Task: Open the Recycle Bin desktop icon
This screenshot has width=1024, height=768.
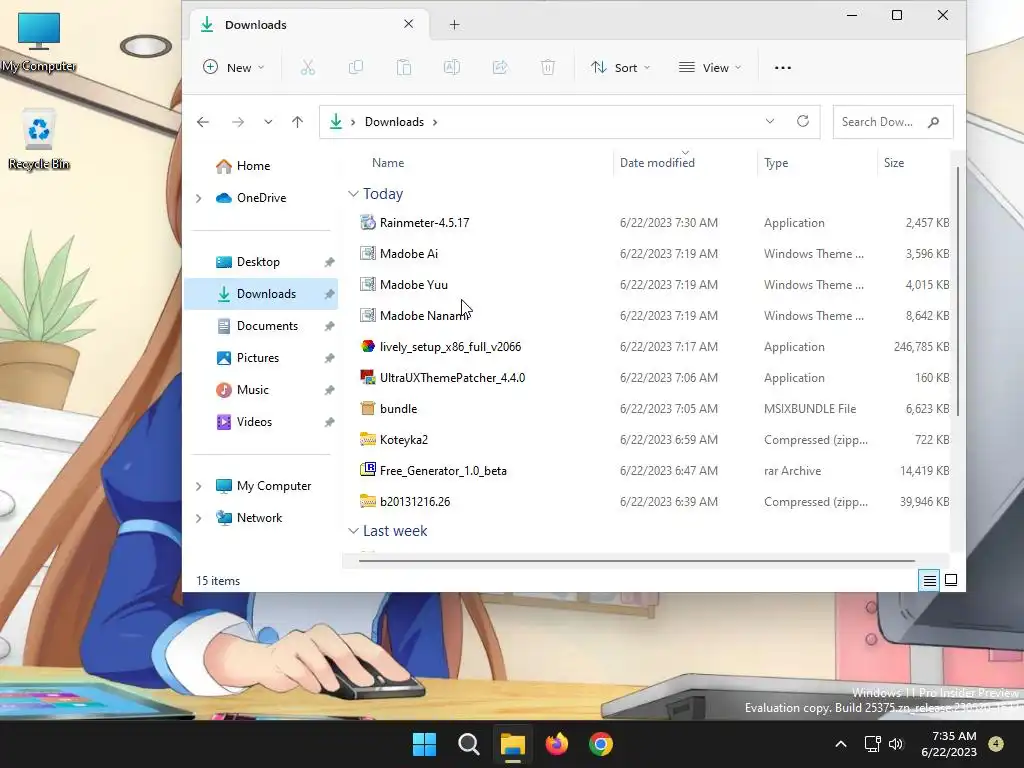Action: [x=39, y=140]
